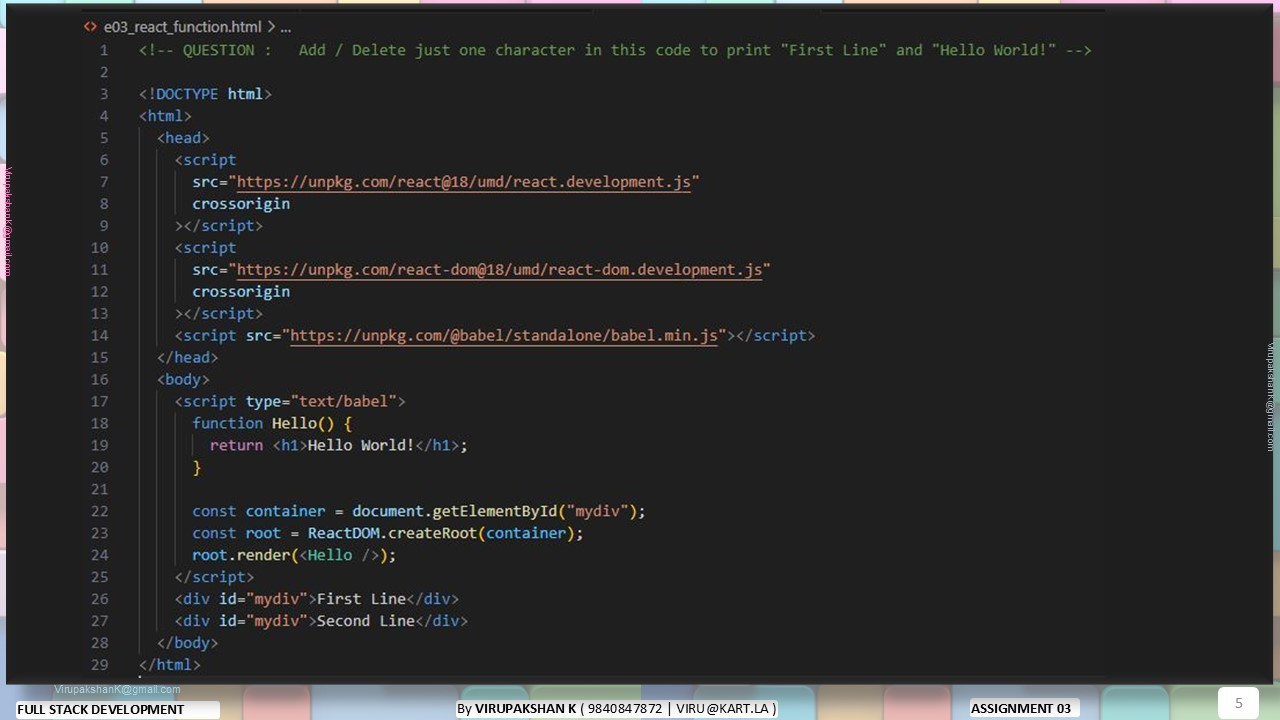The height and width of the screenshot is (720, 1280).
Task: Open the babel.min.js standalone URL
Action: click(x=504, y=336)
